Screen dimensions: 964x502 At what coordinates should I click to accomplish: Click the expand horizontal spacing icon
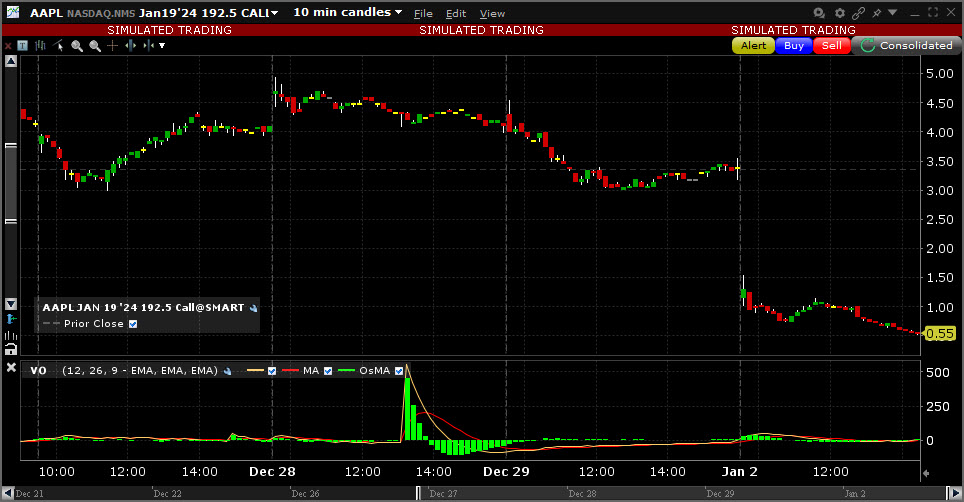pos(130,45)
